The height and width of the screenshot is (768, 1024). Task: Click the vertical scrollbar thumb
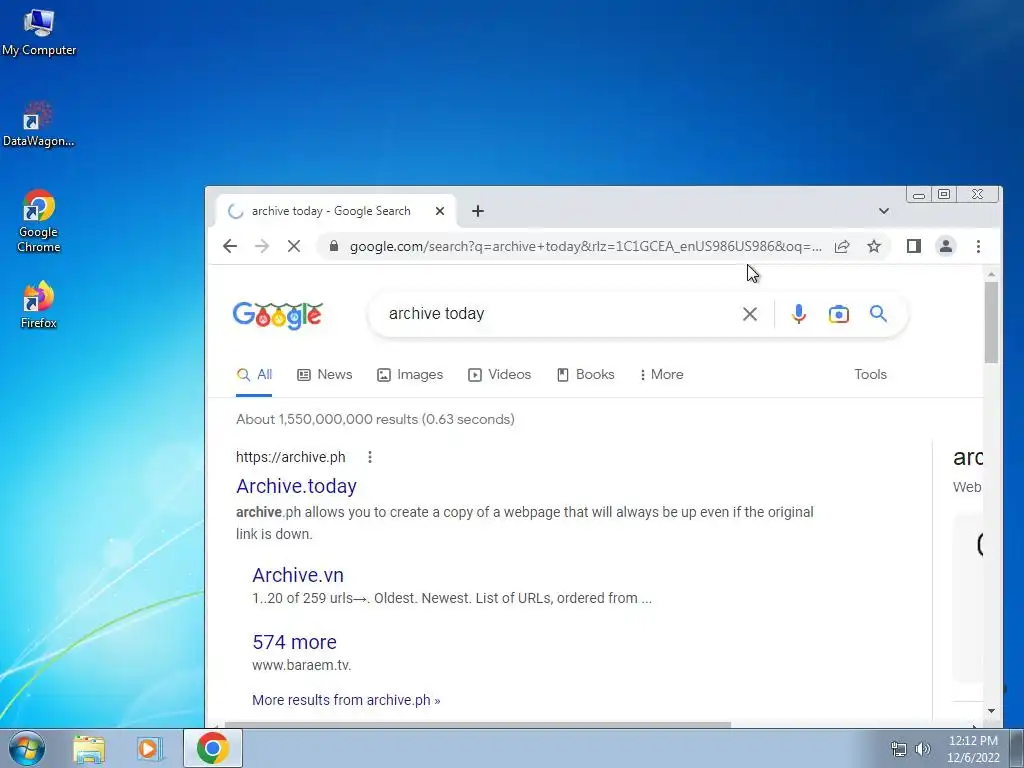991,322
